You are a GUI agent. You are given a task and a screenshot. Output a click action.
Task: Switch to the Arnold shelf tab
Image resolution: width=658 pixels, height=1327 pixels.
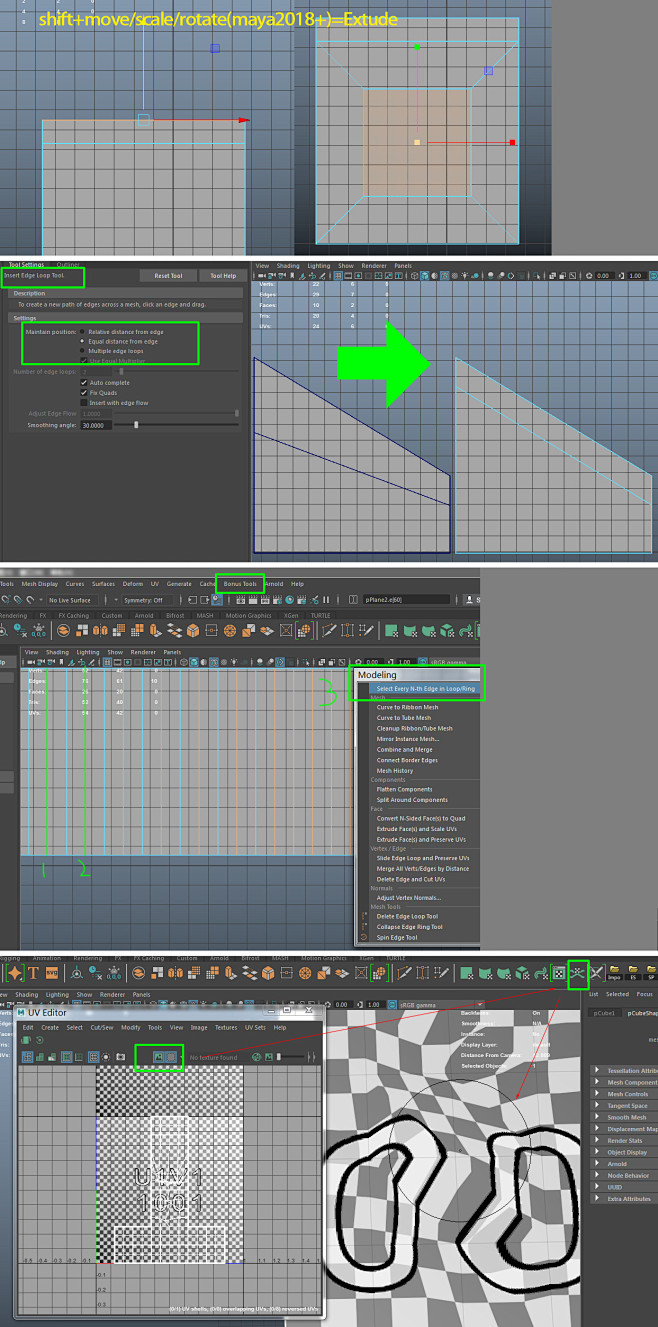[x=143, y=616]
